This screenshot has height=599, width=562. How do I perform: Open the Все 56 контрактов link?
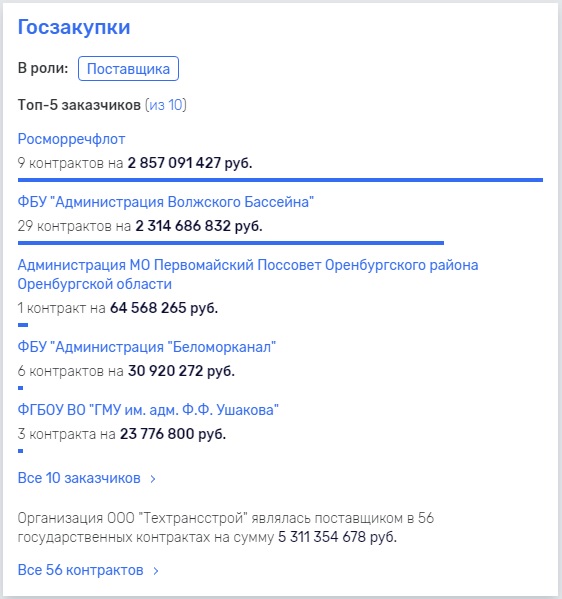coord(81,570)
